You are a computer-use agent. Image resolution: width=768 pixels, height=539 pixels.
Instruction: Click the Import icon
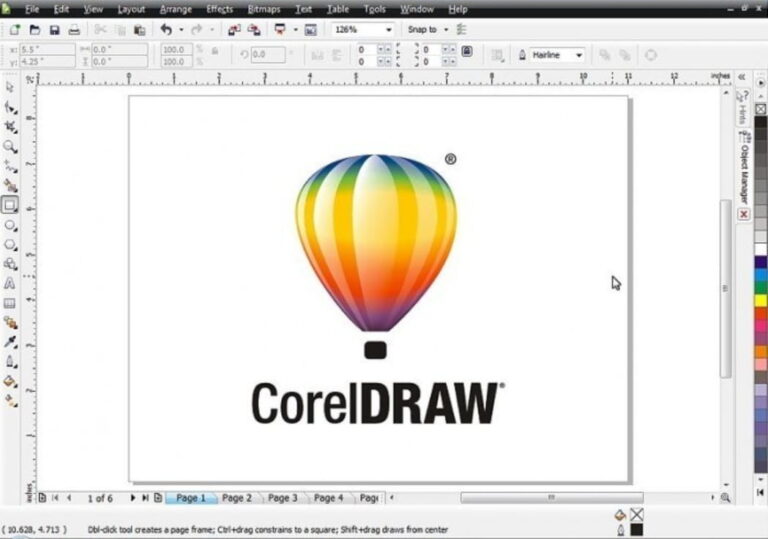pyautogui.click(x=234, y=30)
